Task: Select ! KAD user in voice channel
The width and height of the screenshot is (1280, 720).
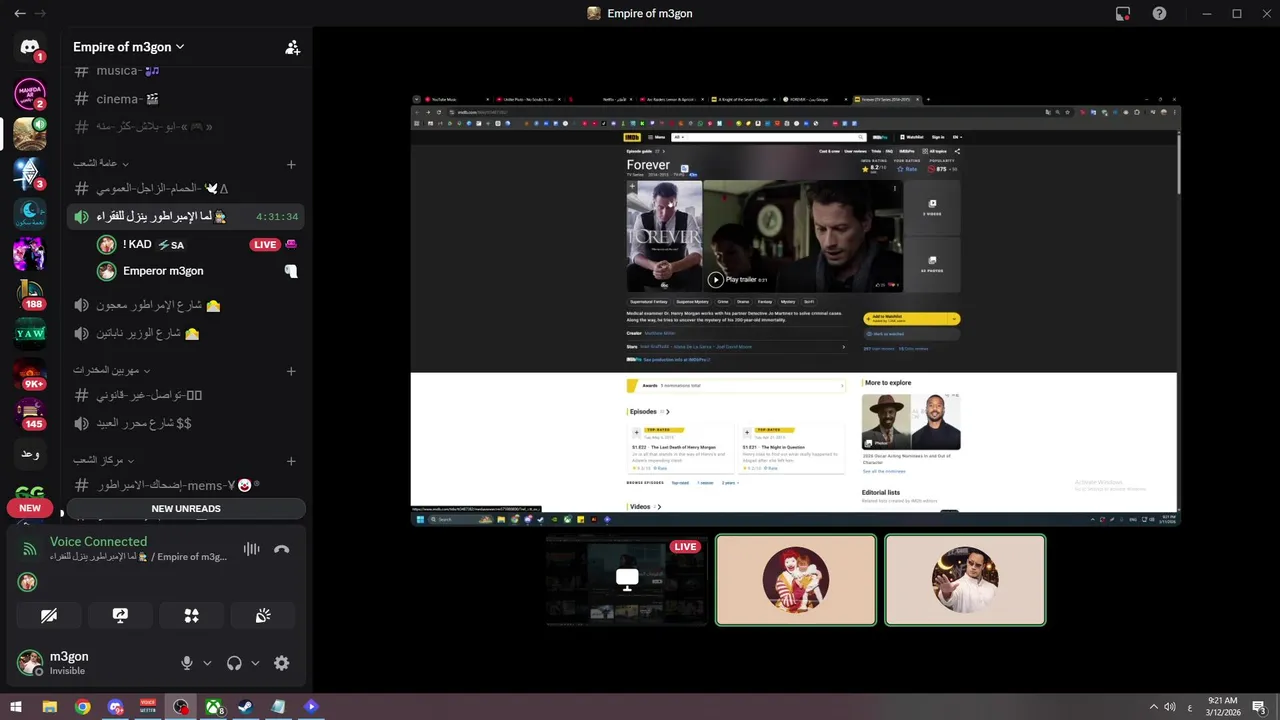Action: pyautogui.click(x=198, y=245)
